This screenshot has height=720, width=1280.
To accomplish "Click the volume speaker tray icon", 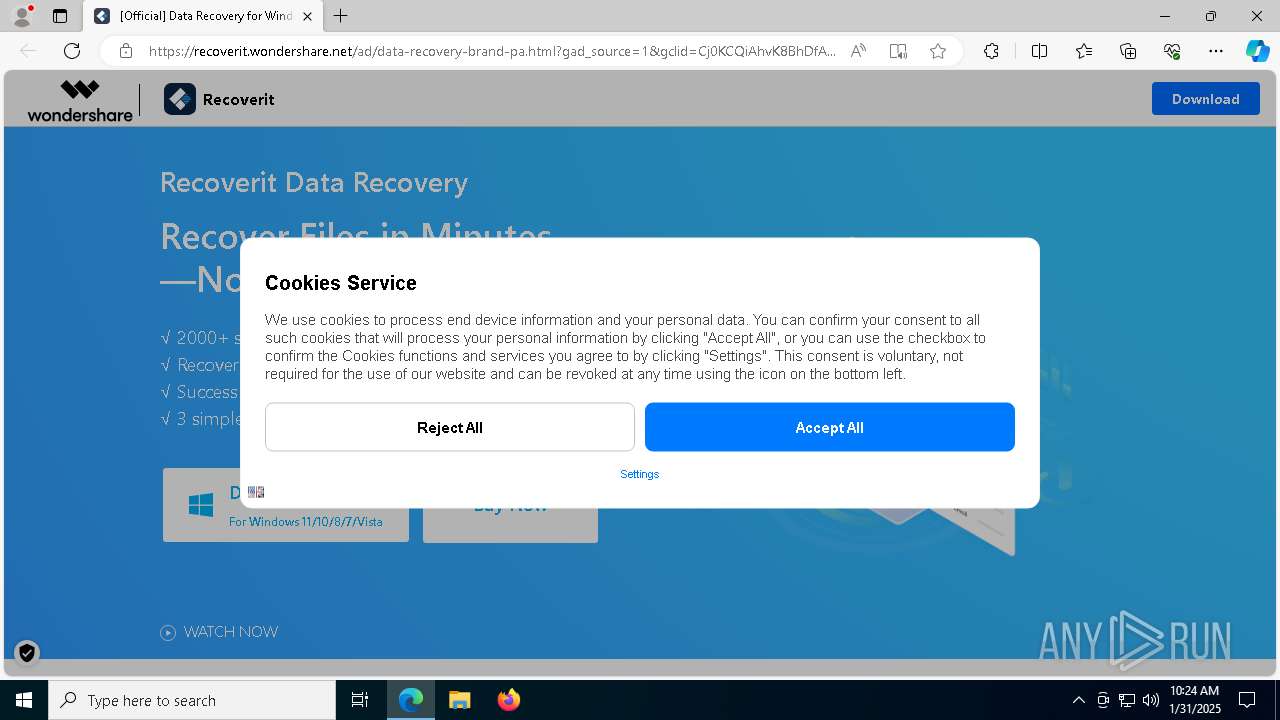I will [1151, 700].
